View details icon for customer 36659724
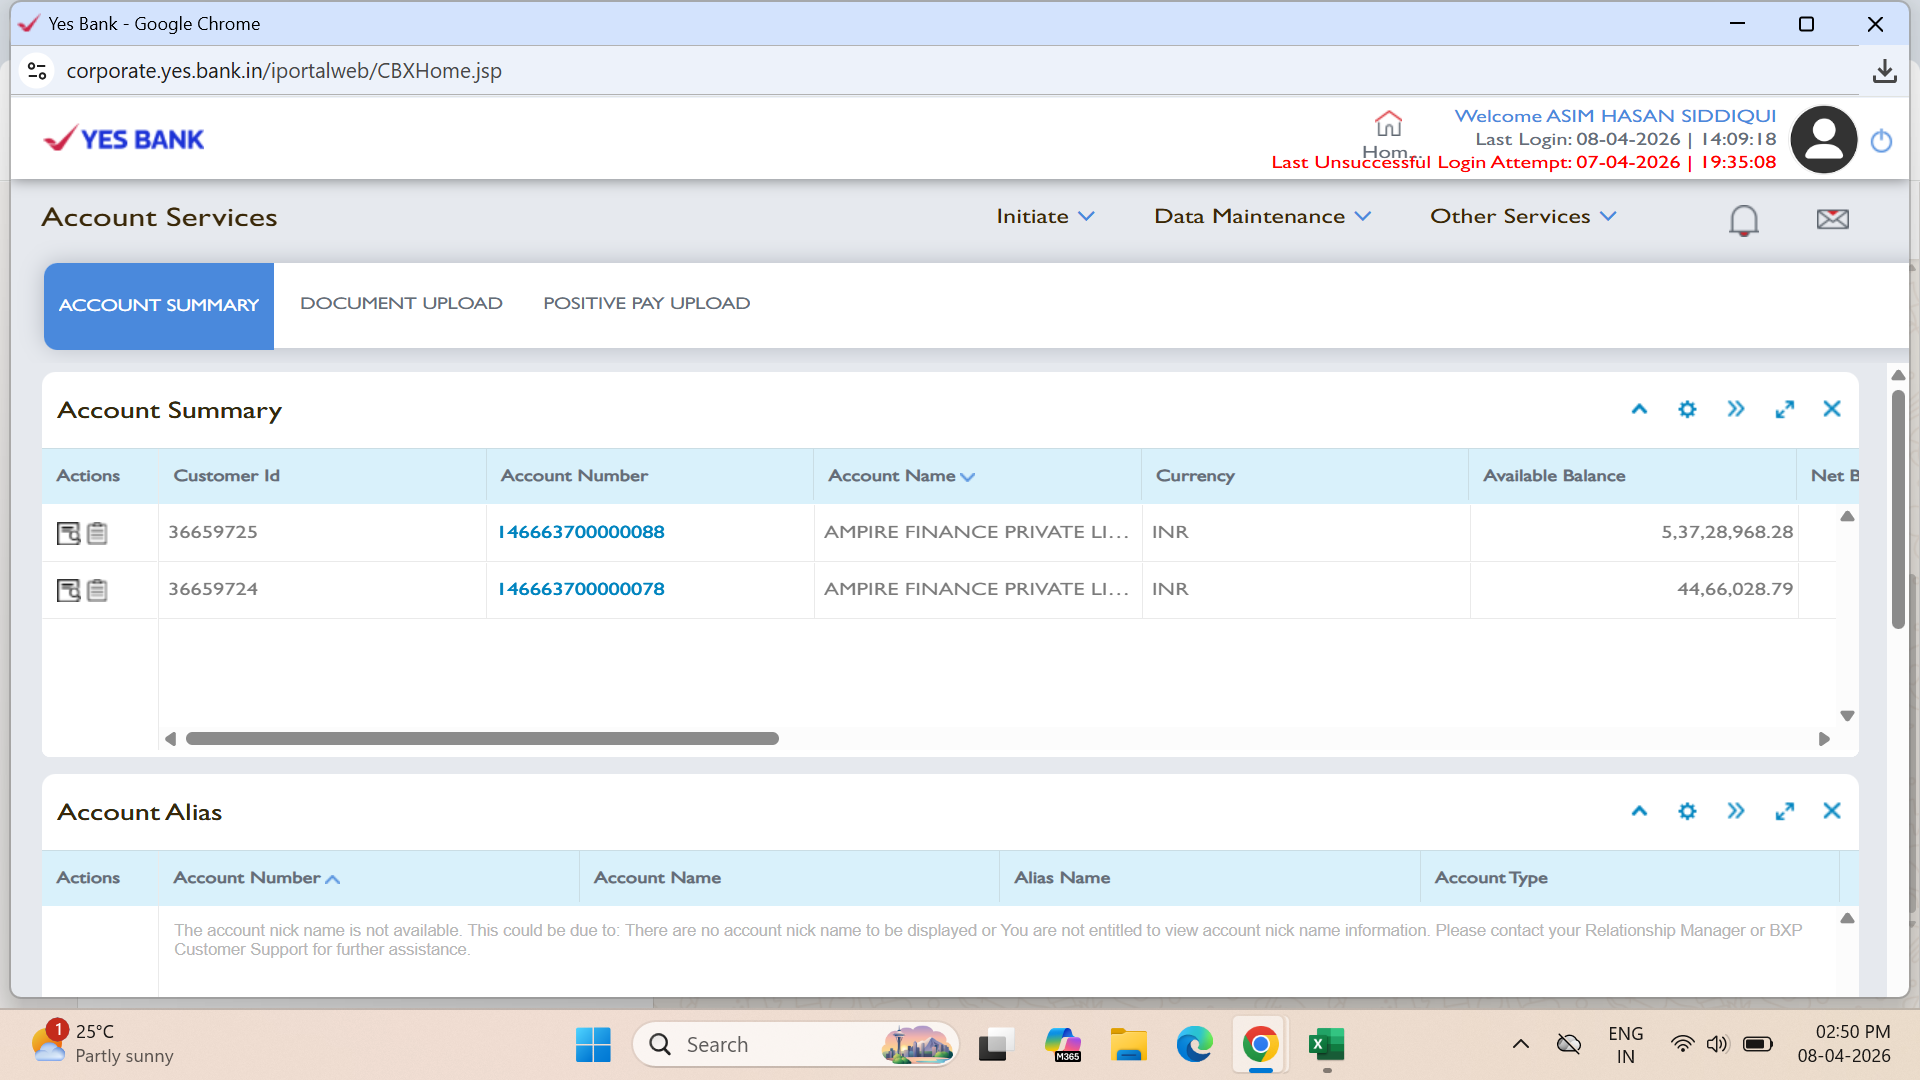 [68, 590]
